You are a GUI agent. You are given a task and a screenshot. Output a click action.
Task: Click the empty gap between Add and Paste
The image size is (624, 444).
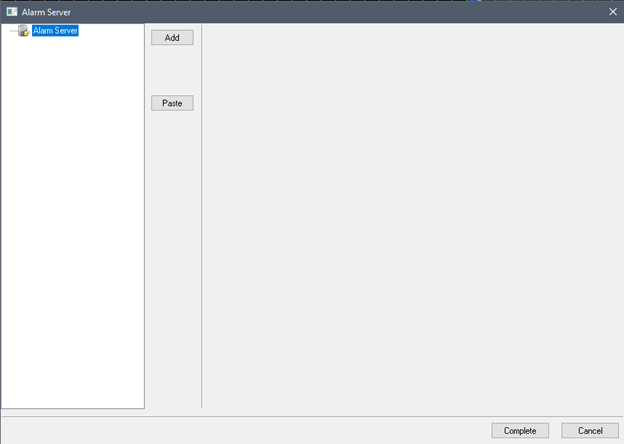pyautogui.click(x=172, y=70)
